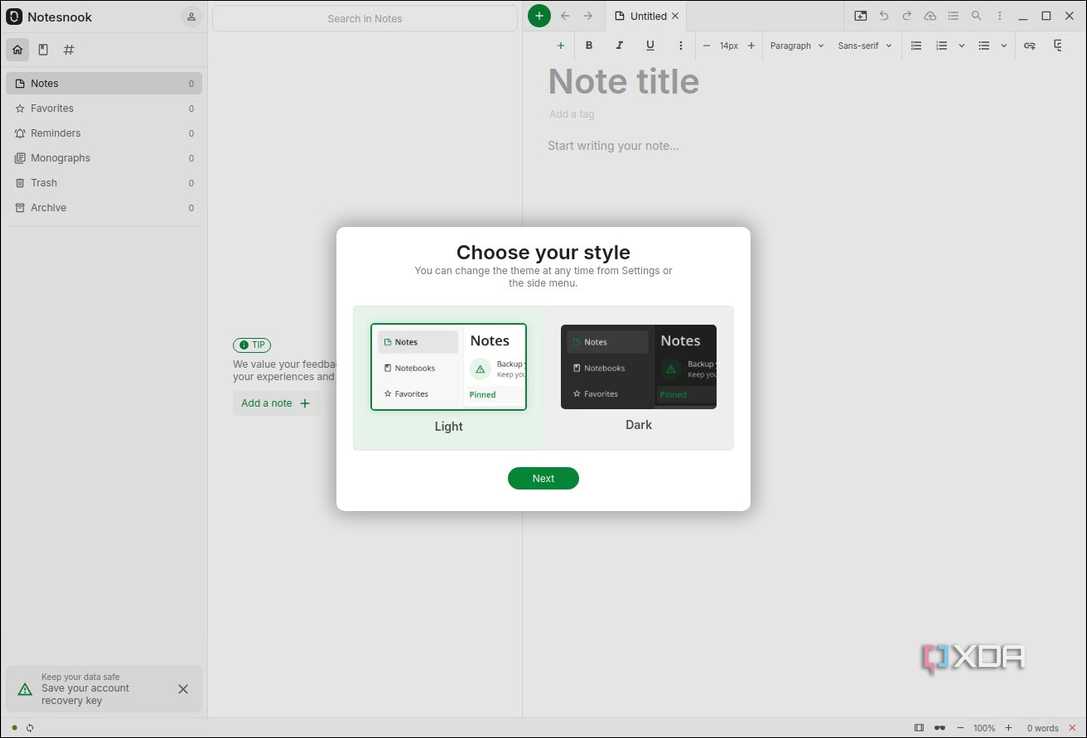This screenshot has width=1087, height=738.
Task: Insert a link with link icon
Action: [1029, 46]
